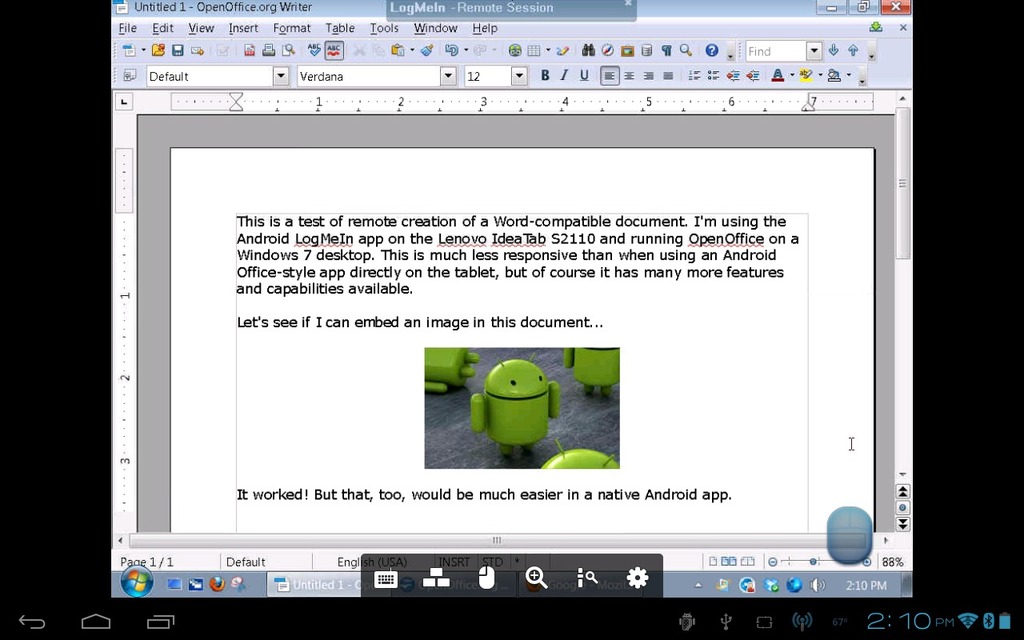Open the Styles and Formatting icon
1024x640 pixels.
[129, 76]
